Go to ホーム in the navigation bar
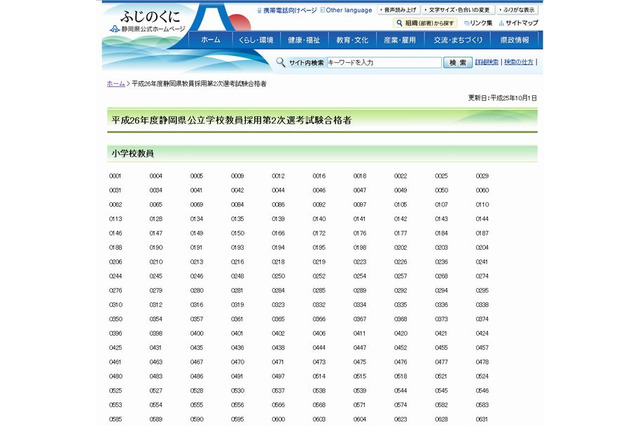Screen dimensions: 640x426 pyautogui.click(x=211, y=40)
